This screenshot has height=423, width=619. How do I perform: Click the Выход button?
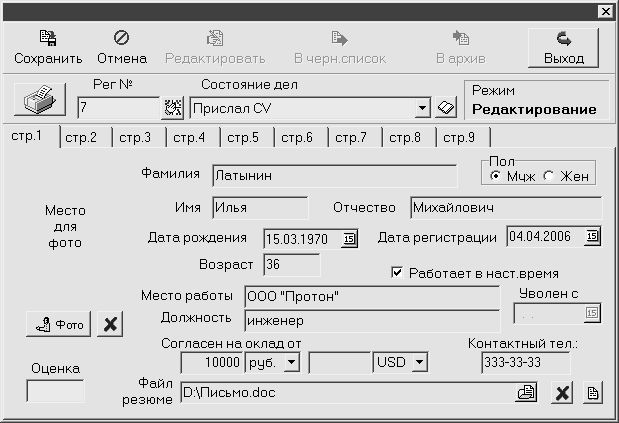(x=563, y=48)
